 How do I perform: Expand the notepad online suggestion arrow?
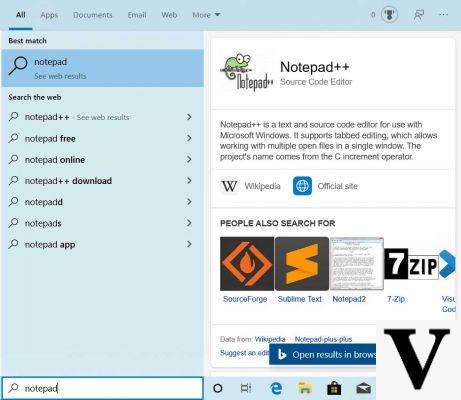tap(189, 159)
